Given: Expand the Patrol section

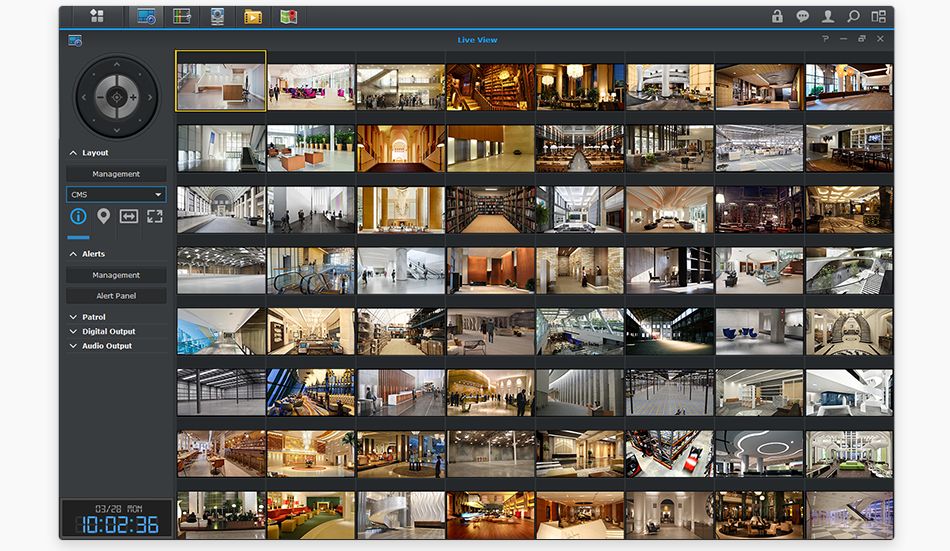Looking at the screenshot, I should pos(73,317).
